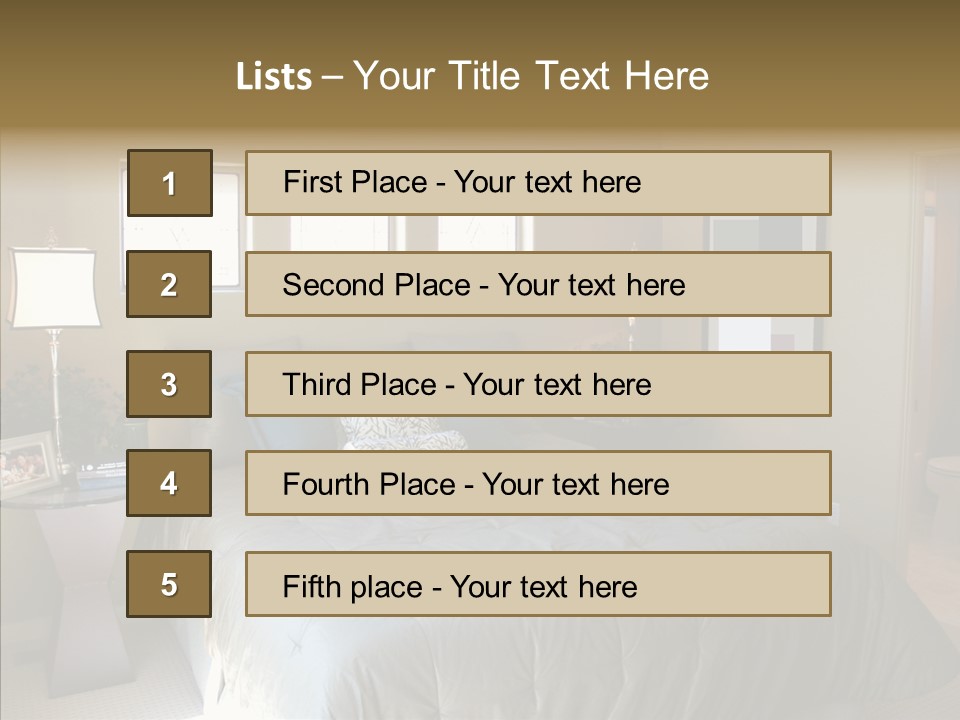
Task: Select the Your Title Text Here text
Action: pyautogui.click(x=531, y=77)
